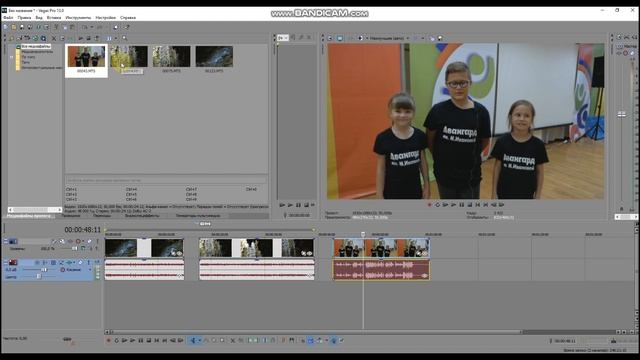
Task: Select the 00075.MTS thumbnail
Action: point(171,60)
